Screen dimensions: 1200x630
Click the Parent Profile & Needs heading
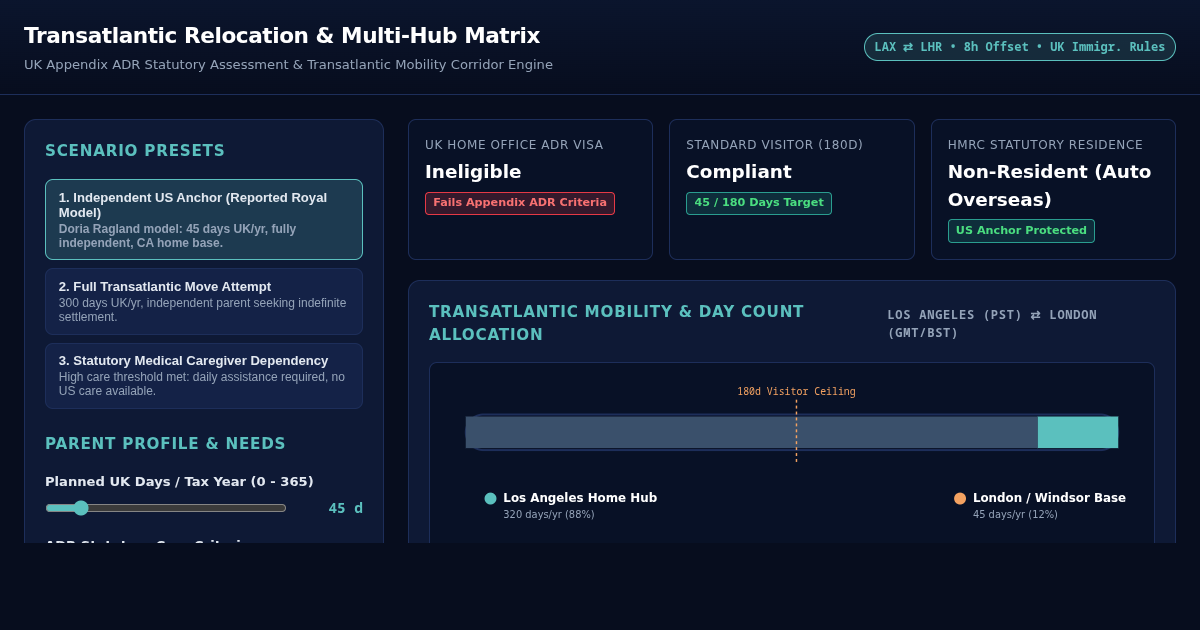165,444
